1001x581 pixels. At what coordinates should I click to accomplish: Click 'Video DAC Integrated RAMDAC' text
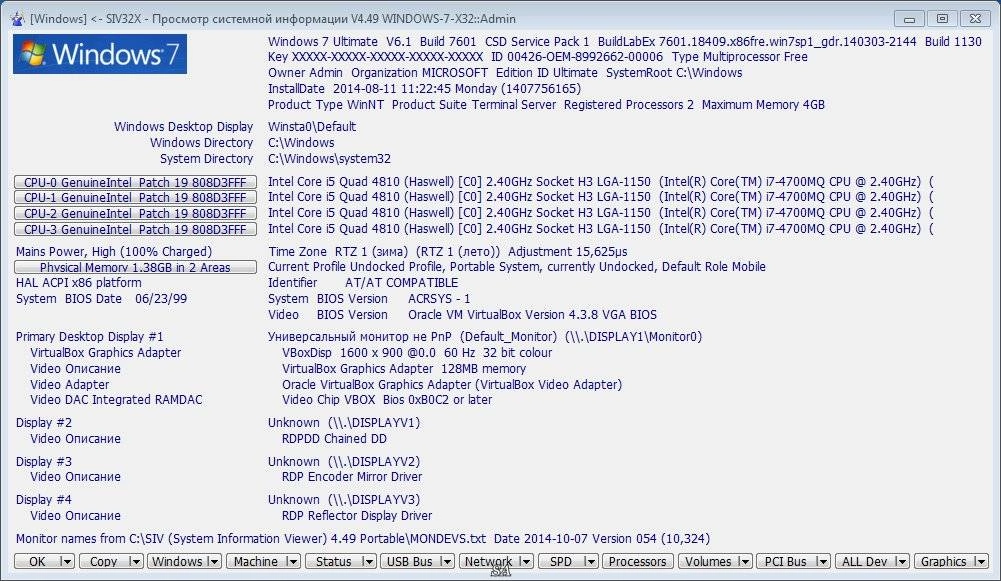[116, 400]
